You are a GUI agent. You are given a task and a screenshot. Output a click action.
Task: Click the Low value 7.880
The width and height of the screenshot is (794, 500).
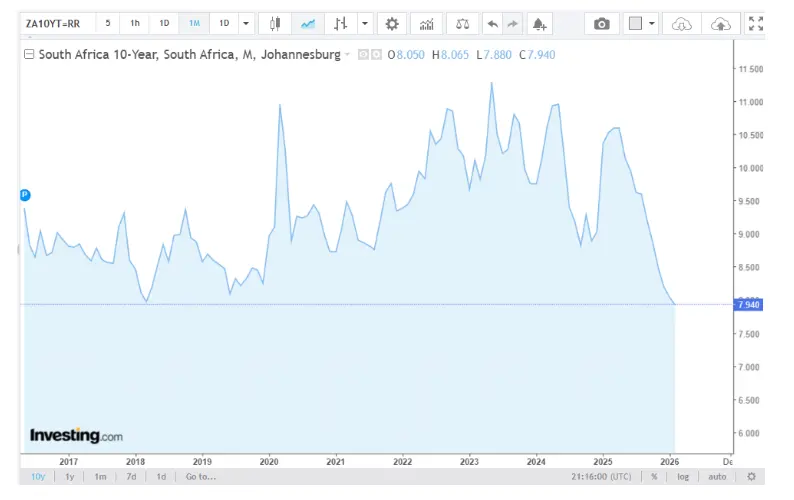point(497,55)
